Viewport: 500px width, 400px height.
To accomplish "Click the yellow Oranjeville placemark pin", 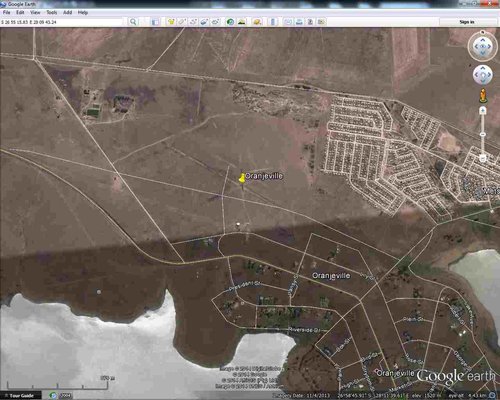I will coord(242,177).
